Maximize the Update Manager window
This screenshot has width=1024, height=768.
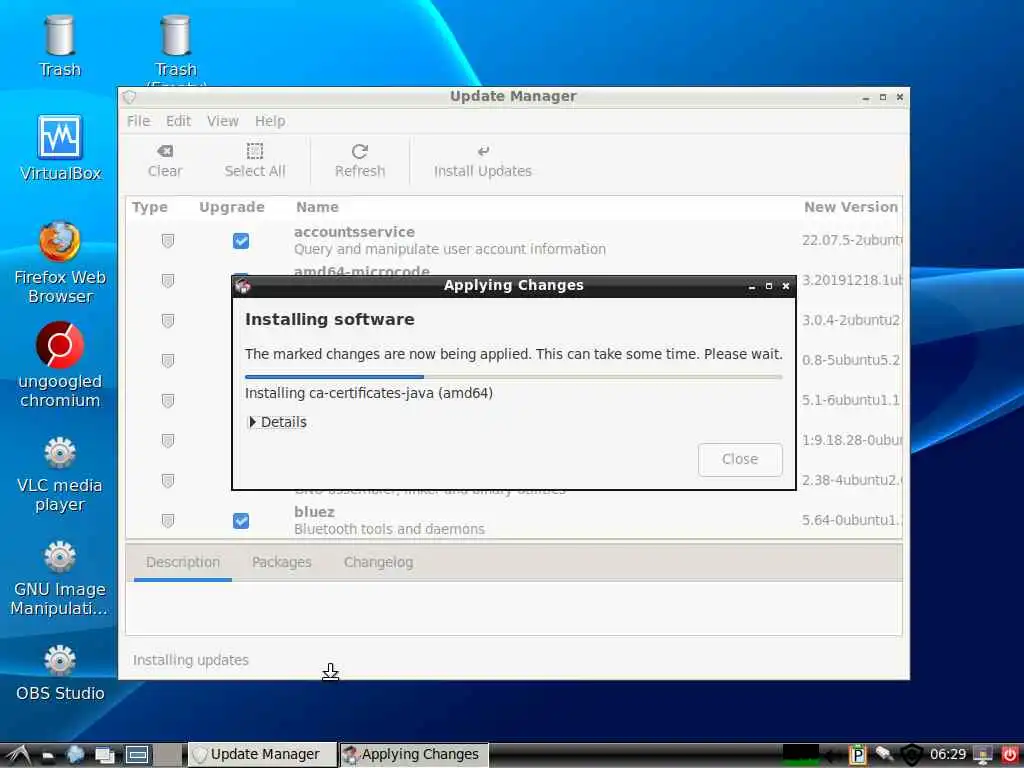pos(883,97)
